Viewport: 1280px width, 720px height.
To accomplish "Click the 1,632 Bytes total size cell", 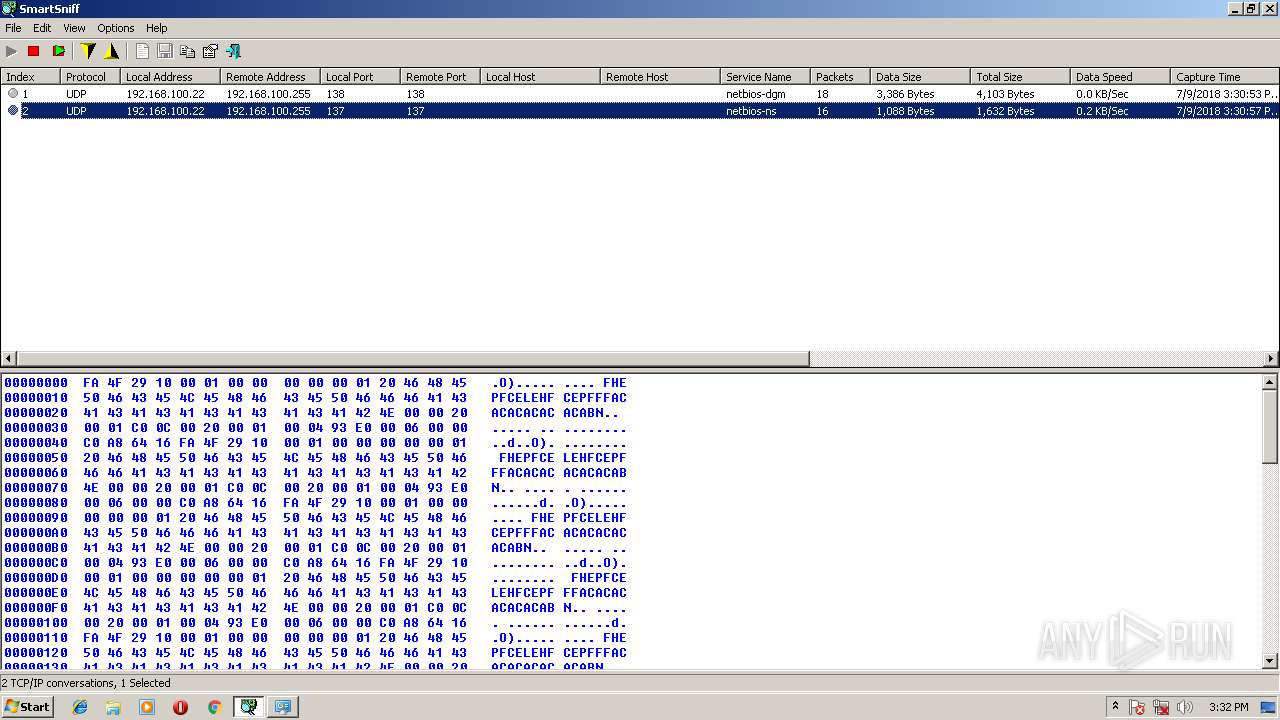I will click(x=1005, y=111).
